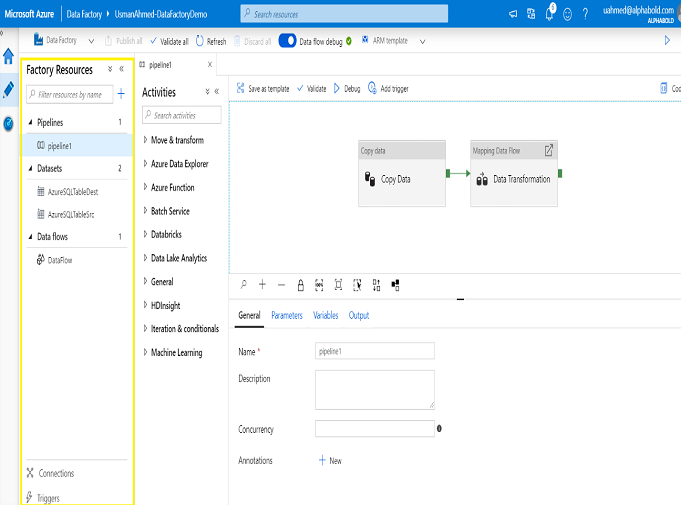
Task: Toggle the lasso selection icon on canvas
Action: pos(357,285)
